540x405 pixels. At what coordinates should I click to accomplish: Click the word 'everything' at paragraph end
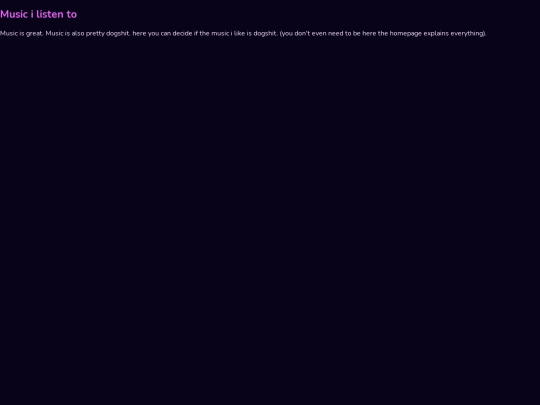(466, 34)
